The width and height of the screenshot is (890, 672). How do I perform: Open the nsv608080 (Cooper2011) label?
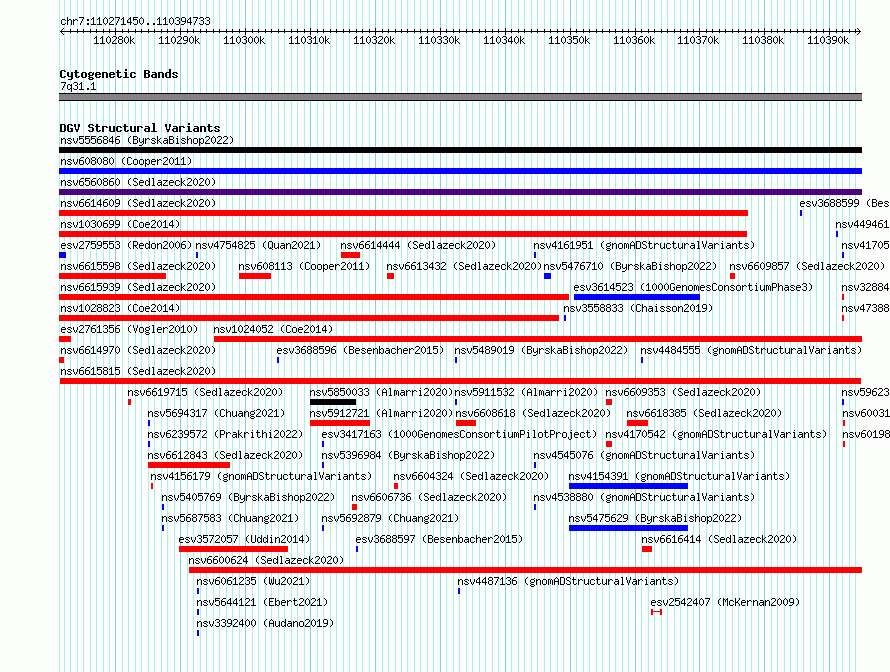pos(126,161)
